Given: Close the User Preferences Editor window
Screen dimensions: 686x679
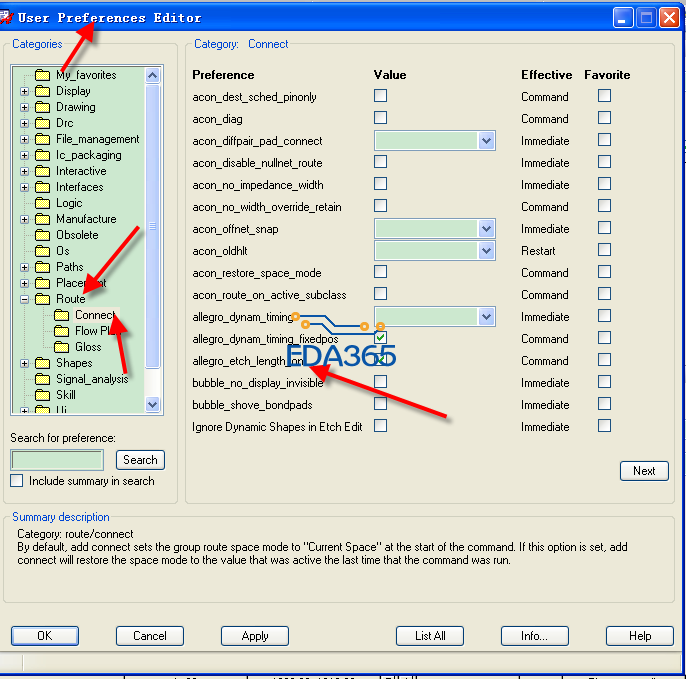Looking at the screenshot, I should click(669, 18).
